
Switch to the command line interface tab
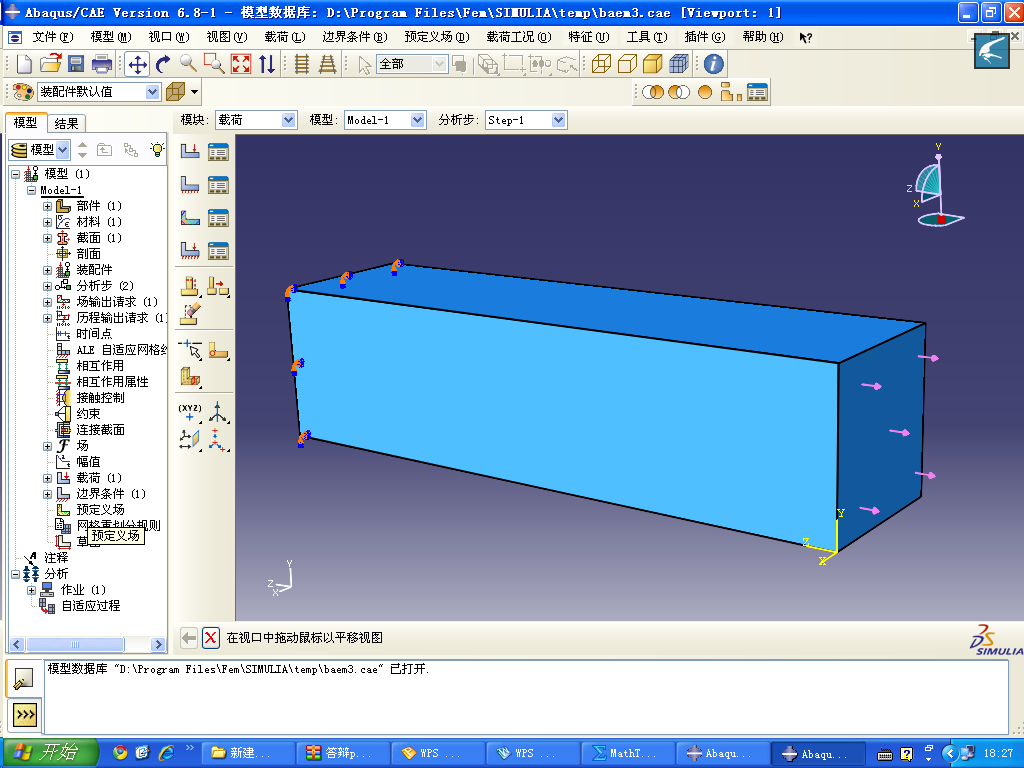24,714
